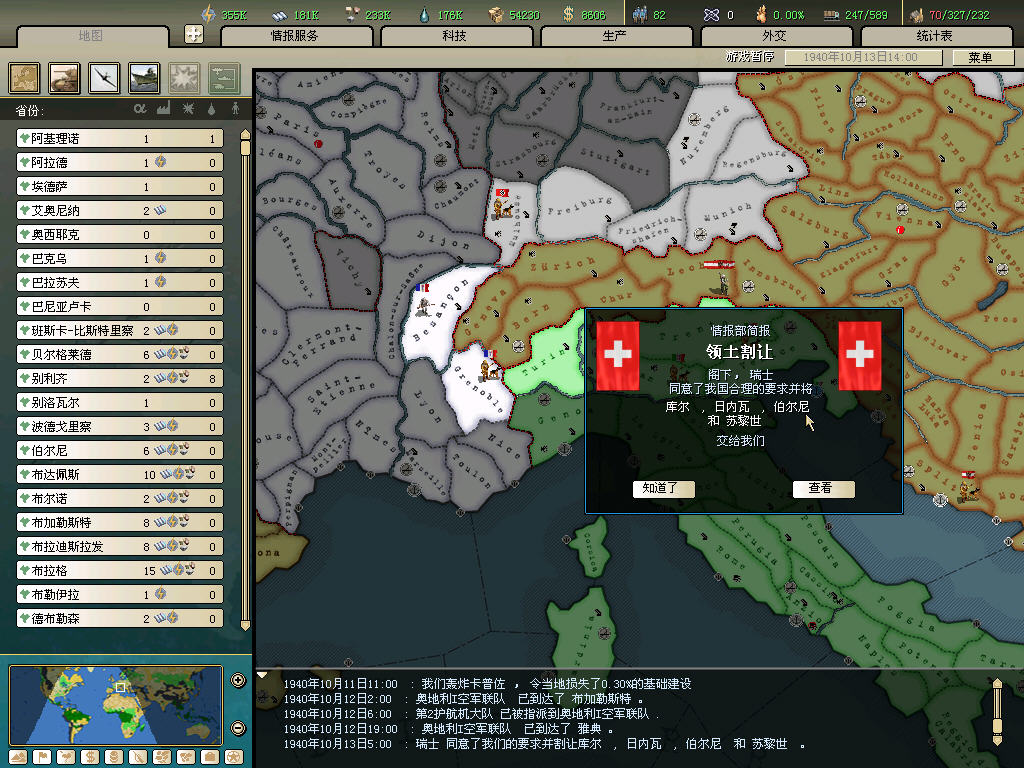Select the air units (plane) list icon

104,78
